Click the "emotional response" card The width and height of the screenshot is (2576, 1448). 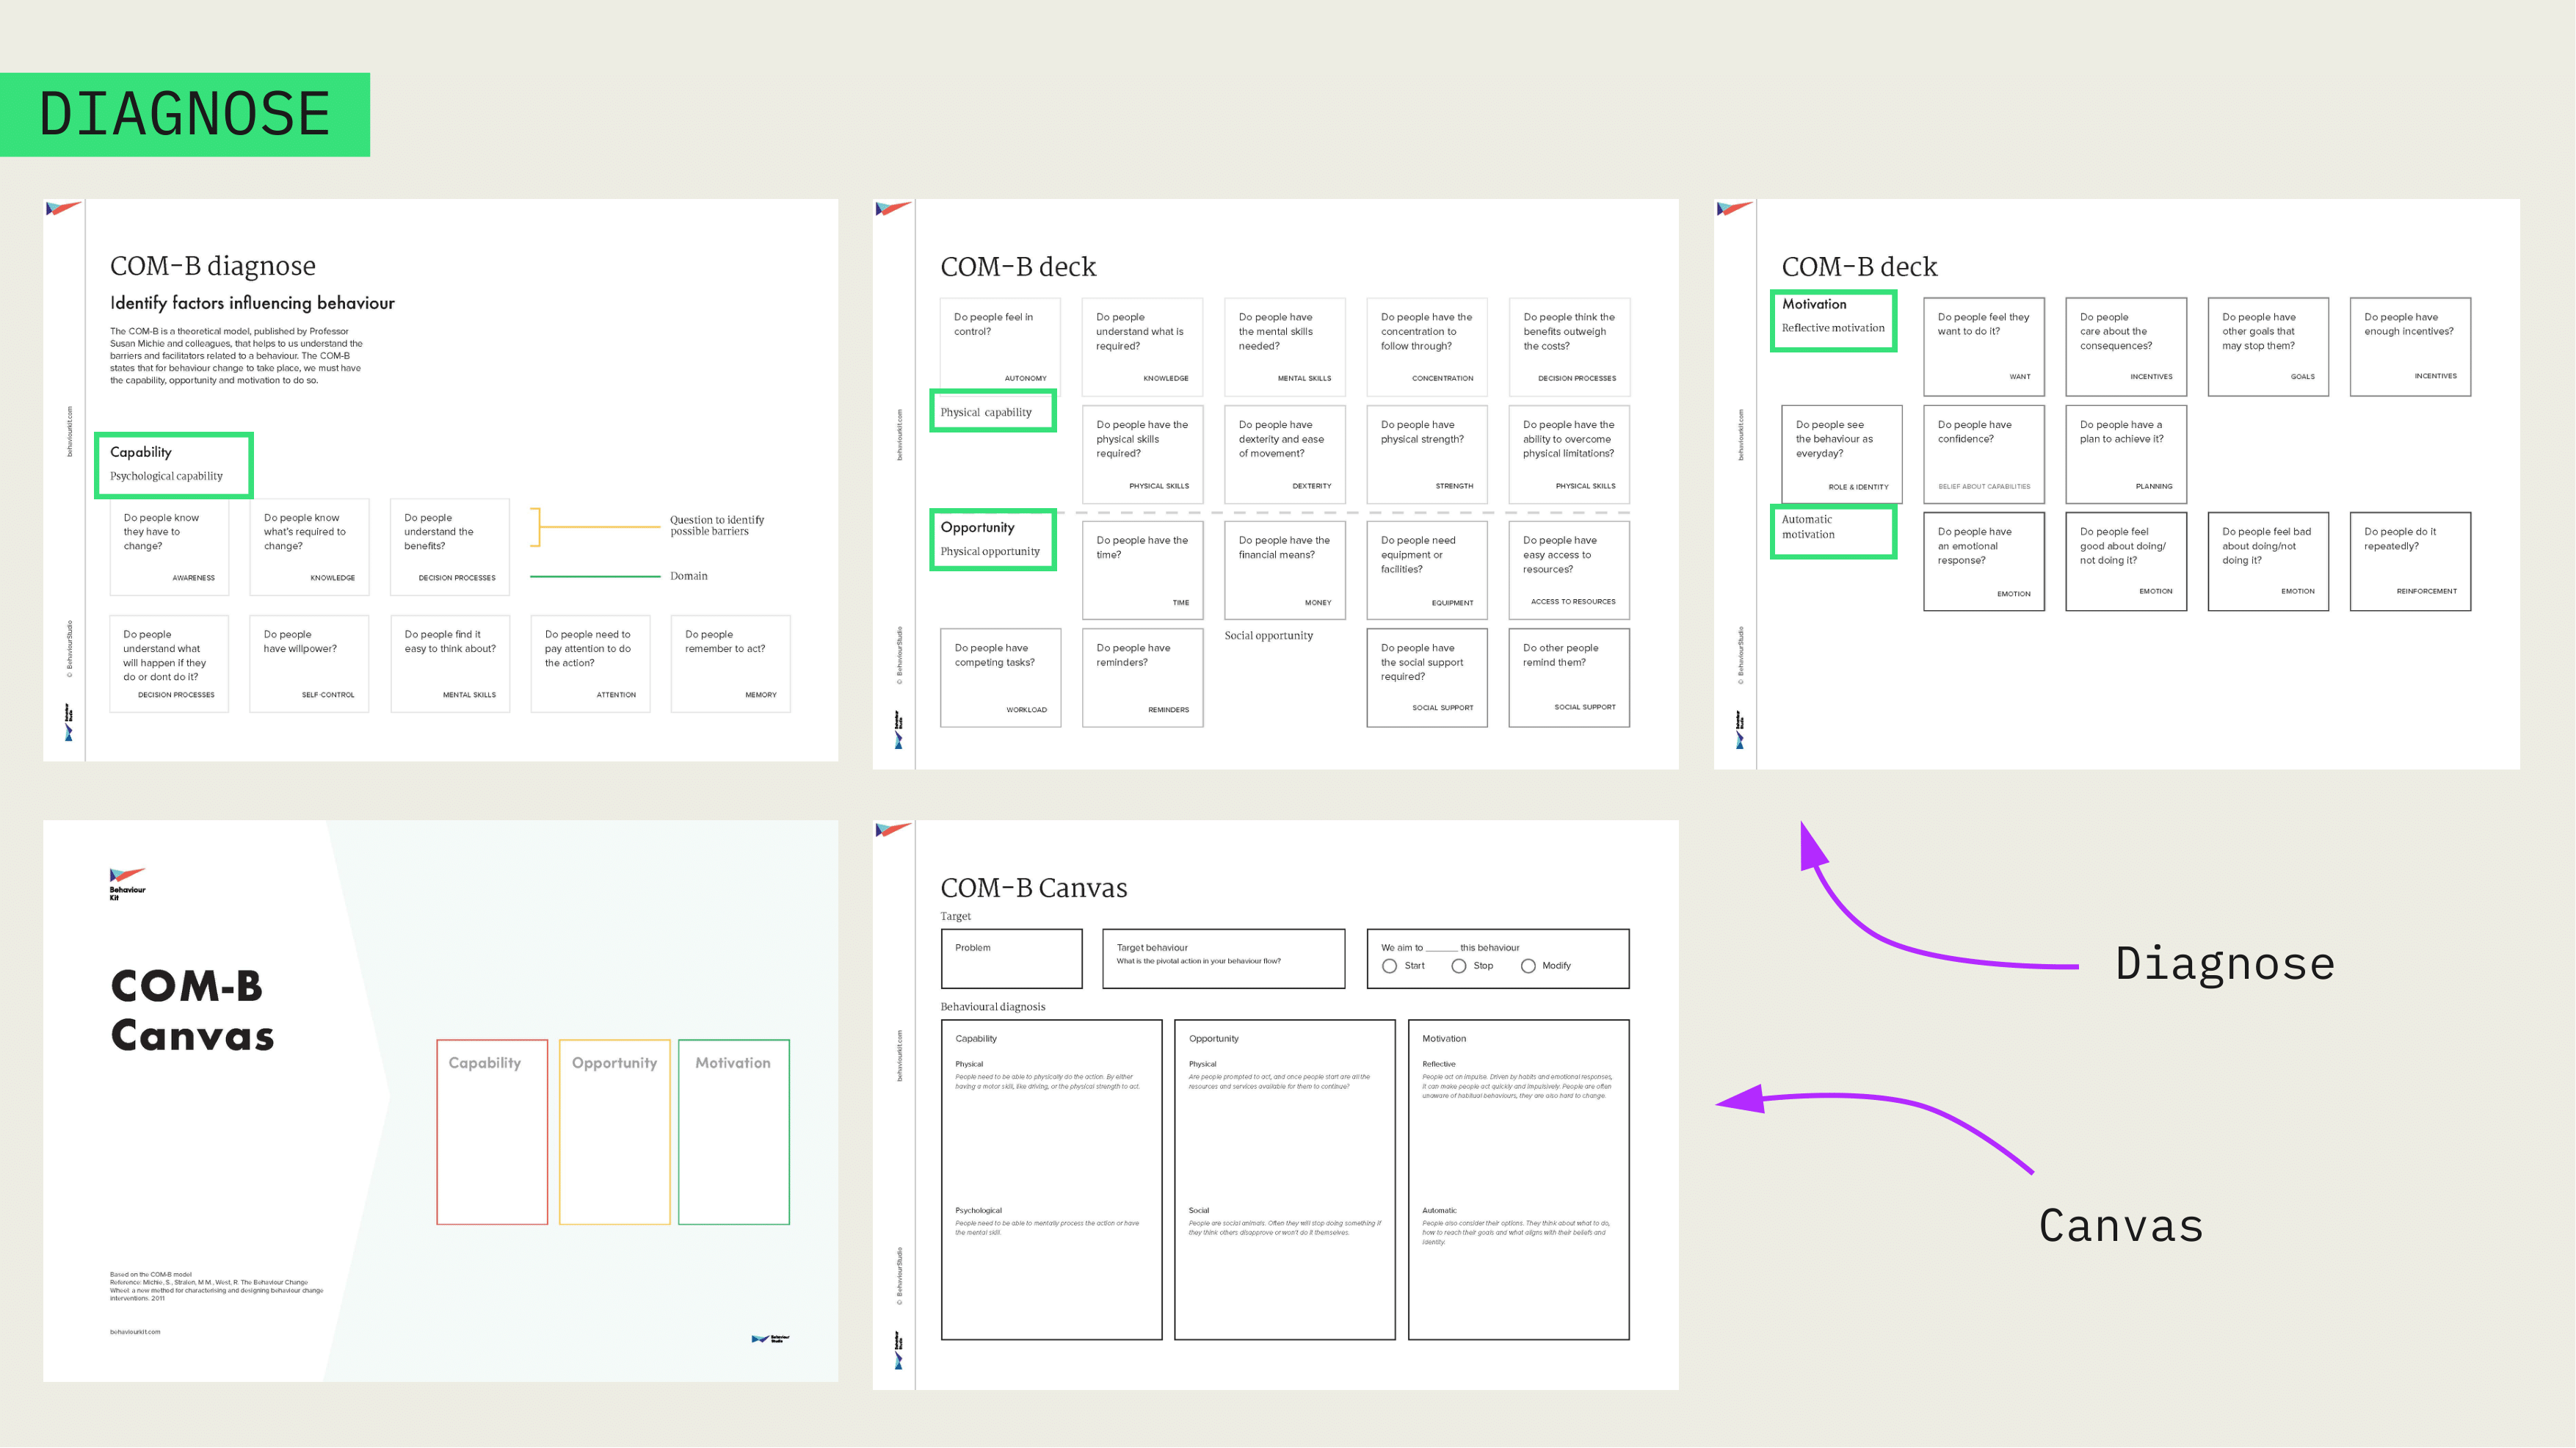point(1984,562)
